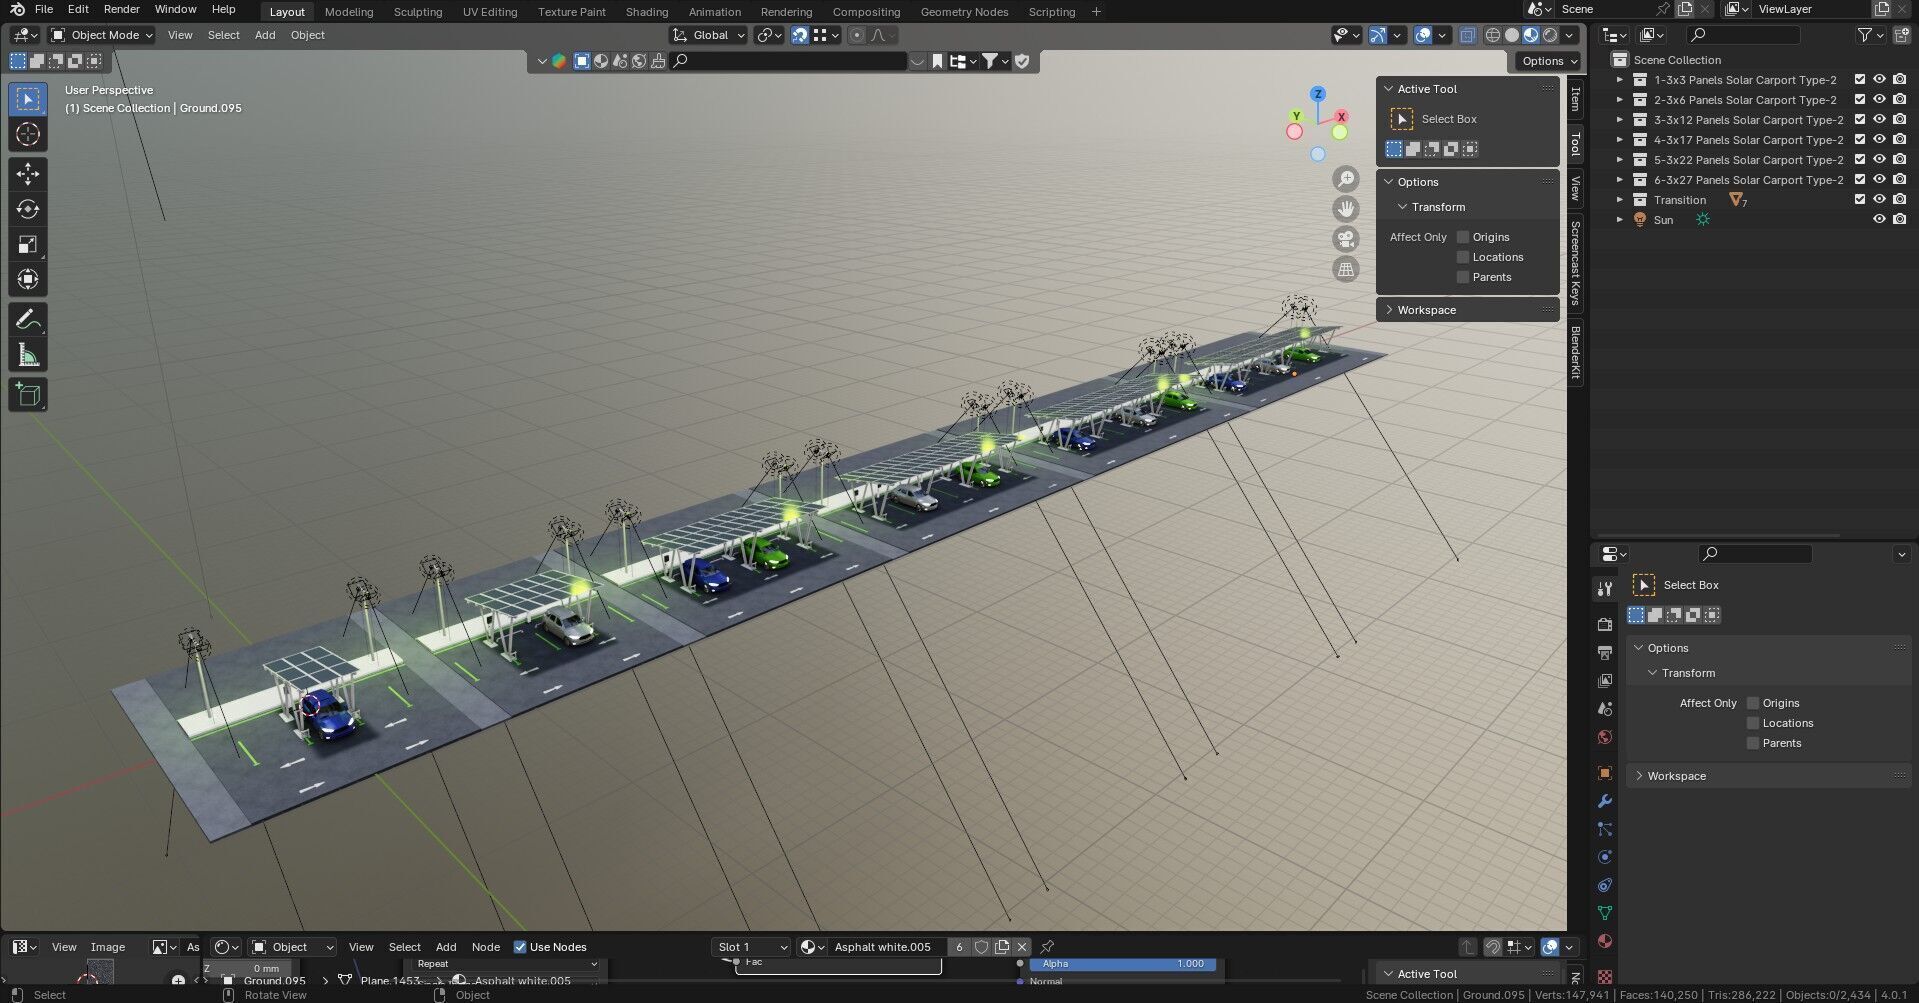
Task: Choose the Add Cube tool
Action: tap(28, 395)
